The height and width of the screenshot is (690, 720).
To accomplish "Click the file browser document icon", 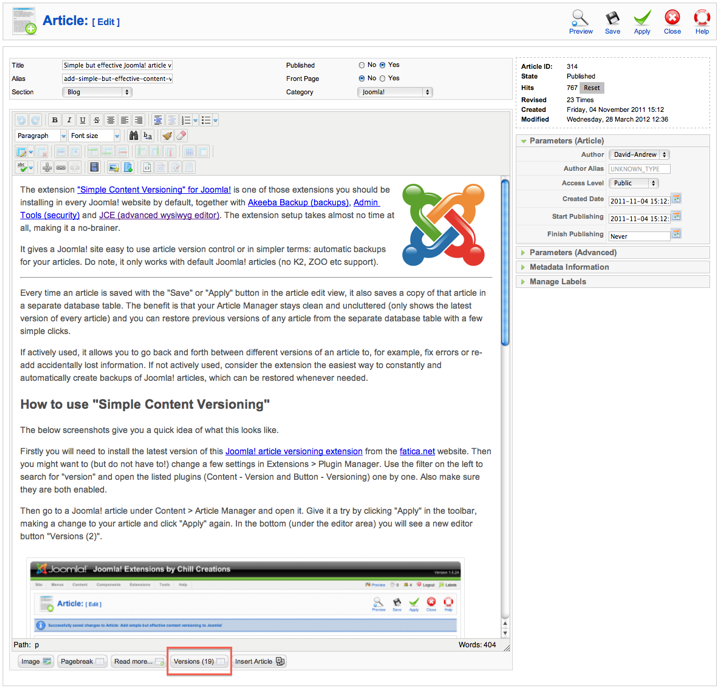I will pyautogui.click(x=128, y=167).
